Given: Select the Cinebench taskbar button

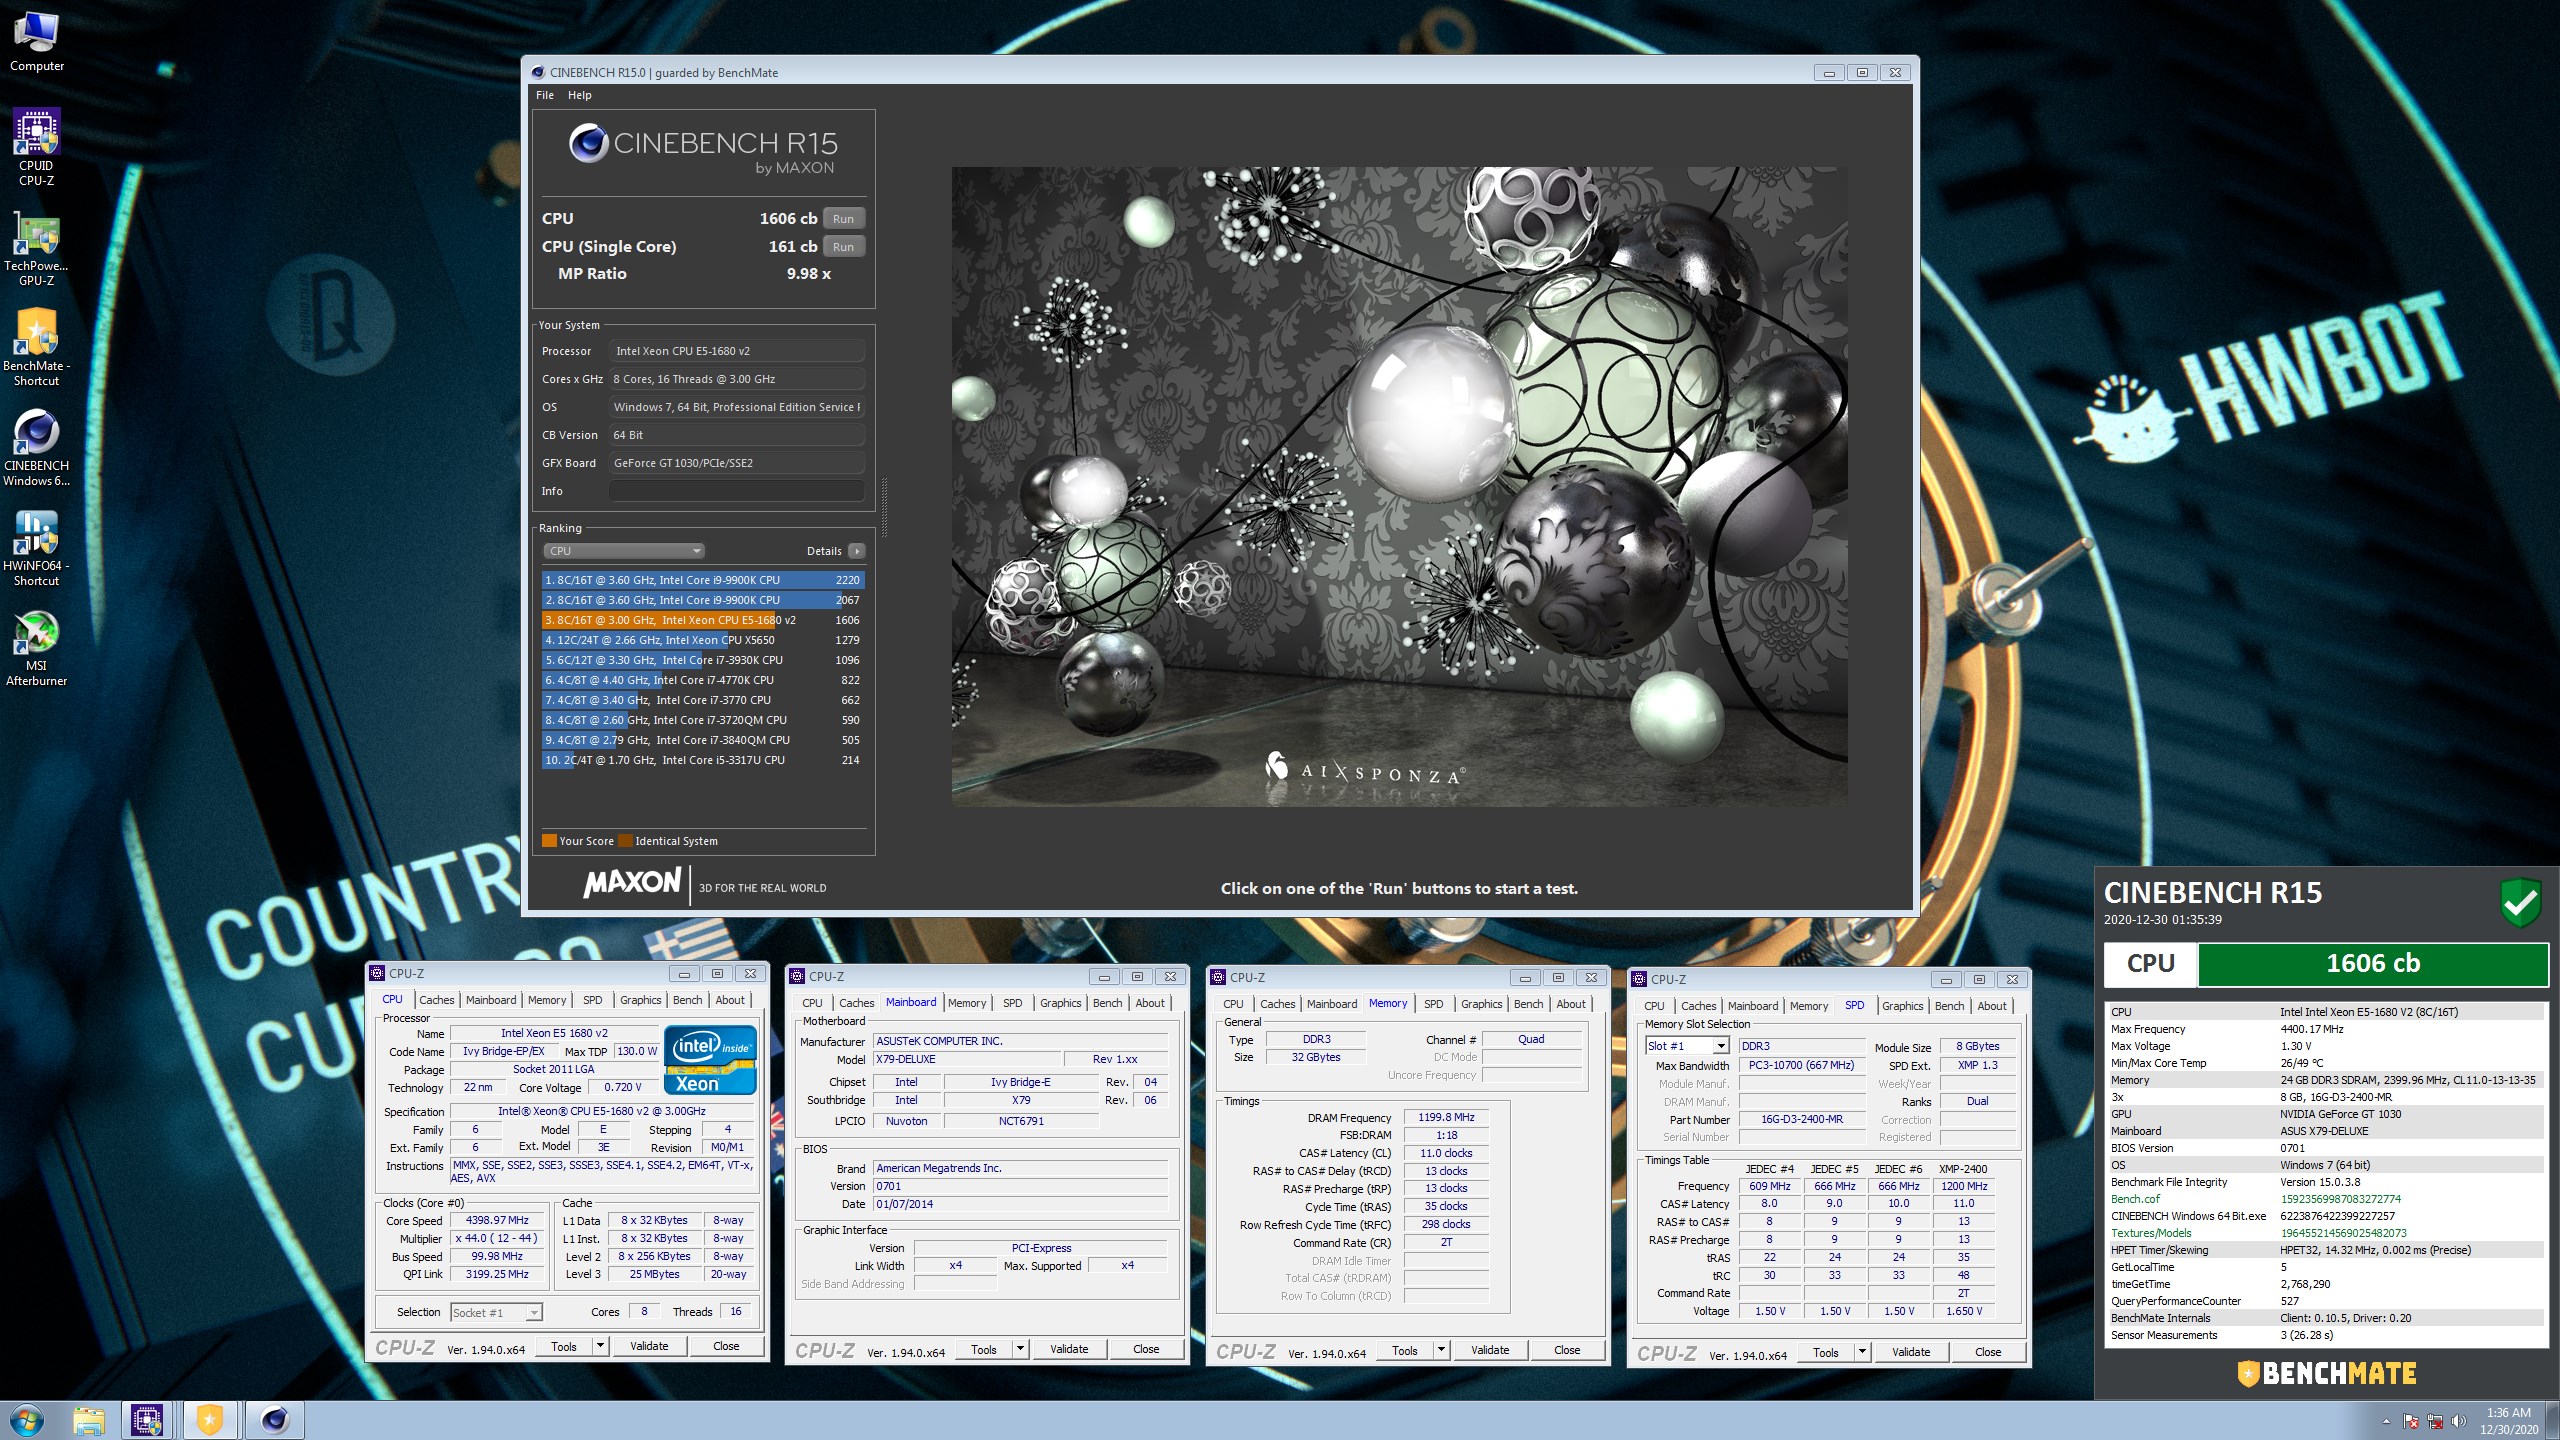Looking at the screenshot, I should pyautogui.click(x=274, y=1420).
